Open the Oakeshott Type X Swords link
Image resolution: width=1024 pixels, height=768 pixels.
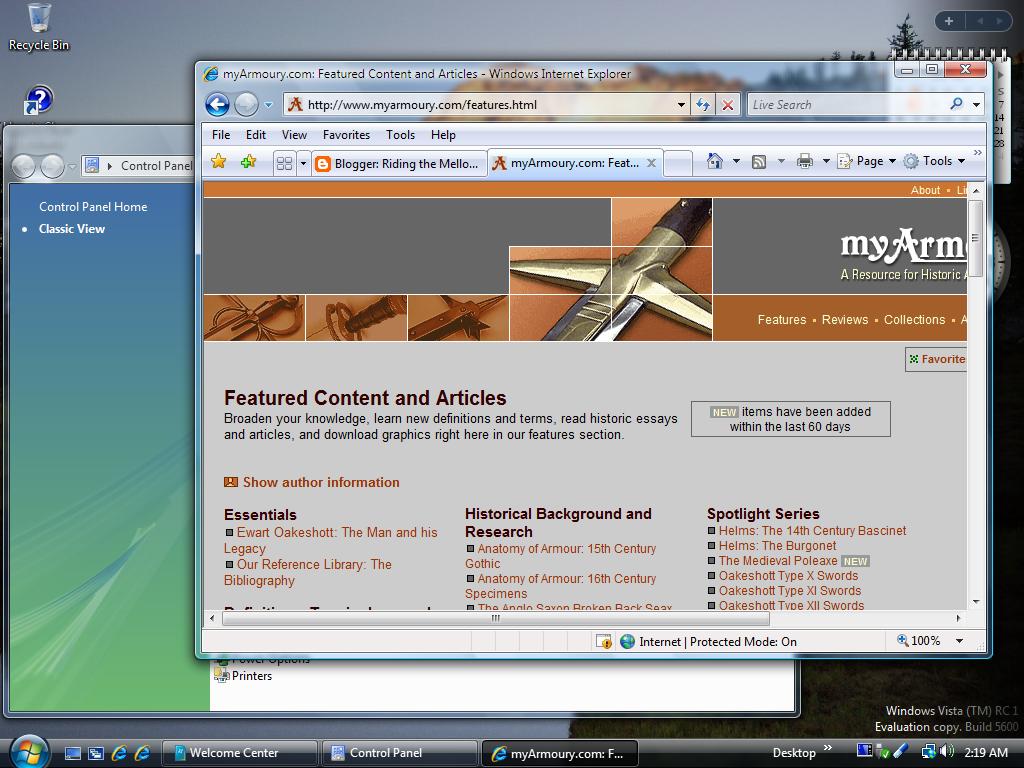(788, 575)
